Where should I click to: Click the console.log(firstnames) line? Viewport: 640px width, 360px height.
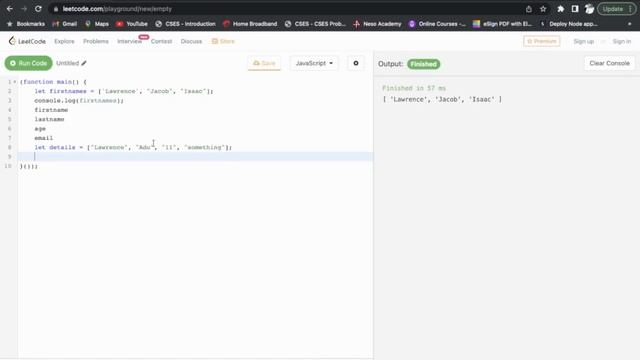(79, 100)
